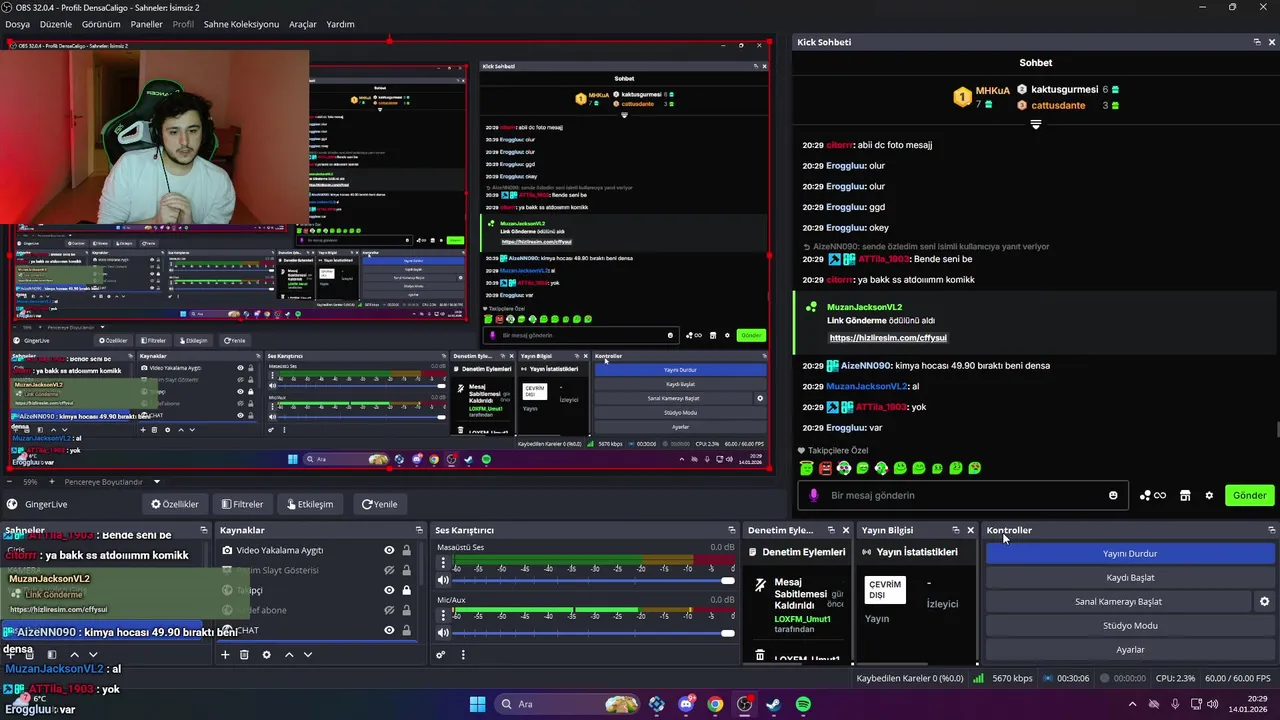Show the Resim Slayt Gösterisi source

coord(389,570)
